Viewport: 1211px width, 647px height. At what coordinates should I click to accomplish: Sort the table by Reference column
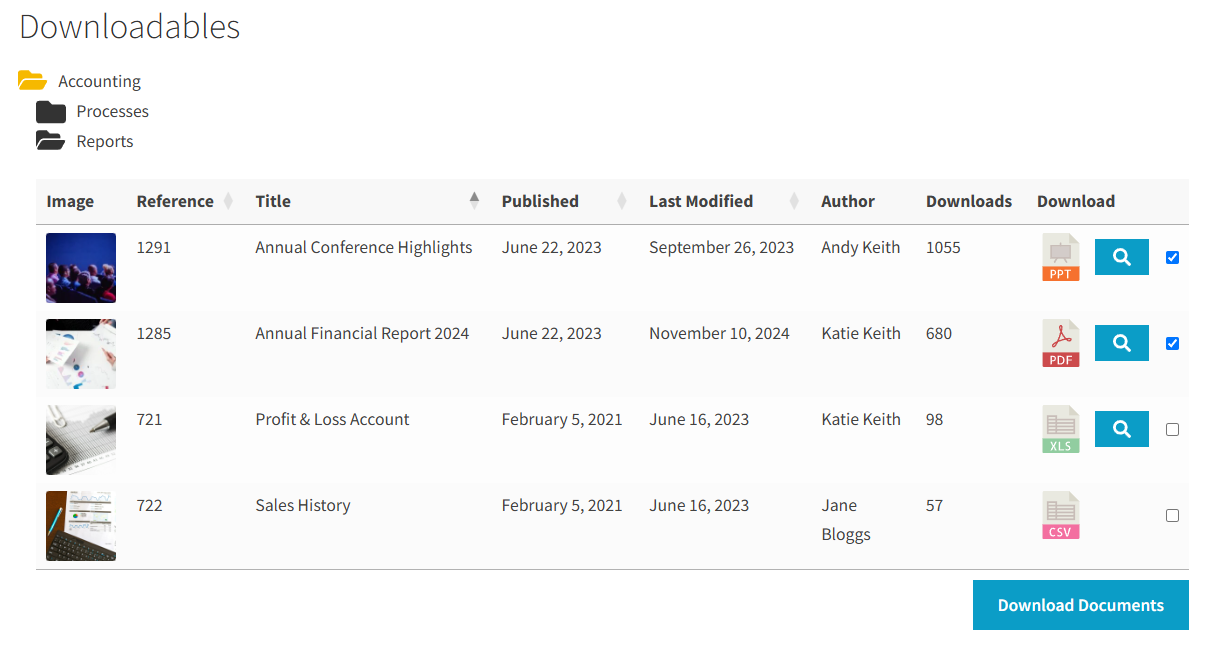click(x=176, y=201)
